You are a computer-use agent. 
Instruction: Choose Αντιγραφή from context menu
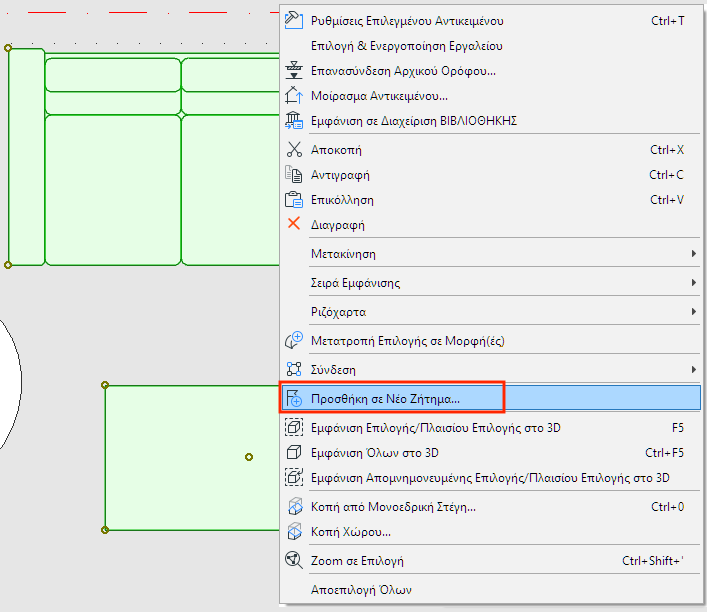[490, 175]
